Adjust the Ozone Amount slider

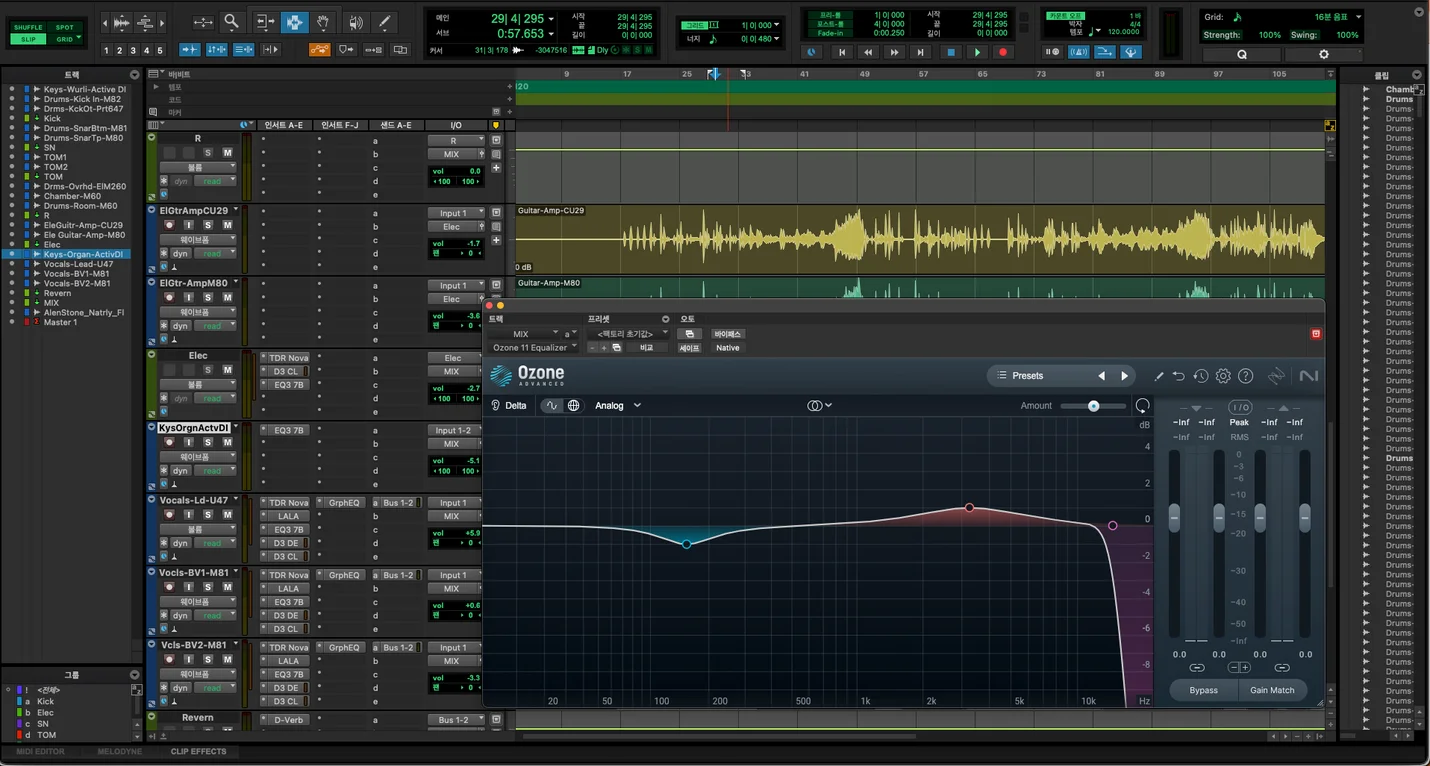(1093, 406)
